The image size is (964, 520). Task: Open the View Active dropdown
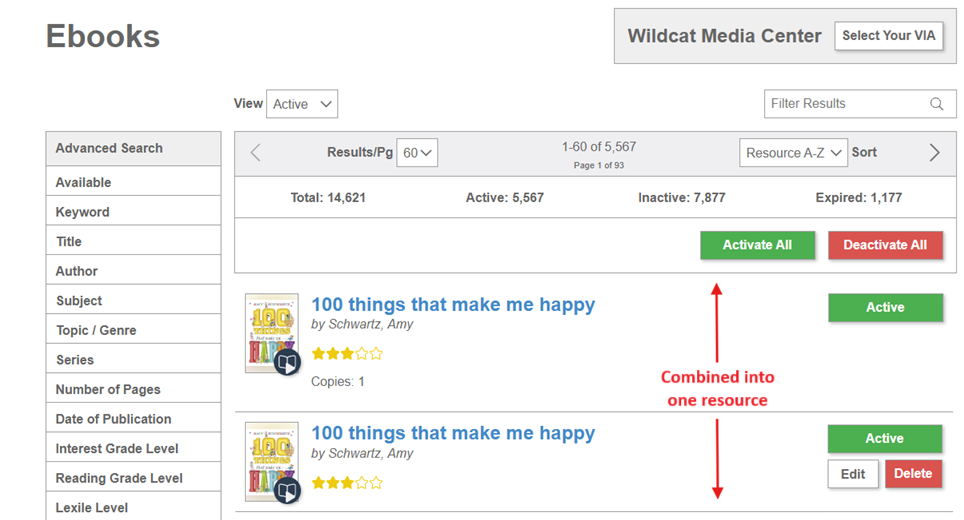pos(302,104)
